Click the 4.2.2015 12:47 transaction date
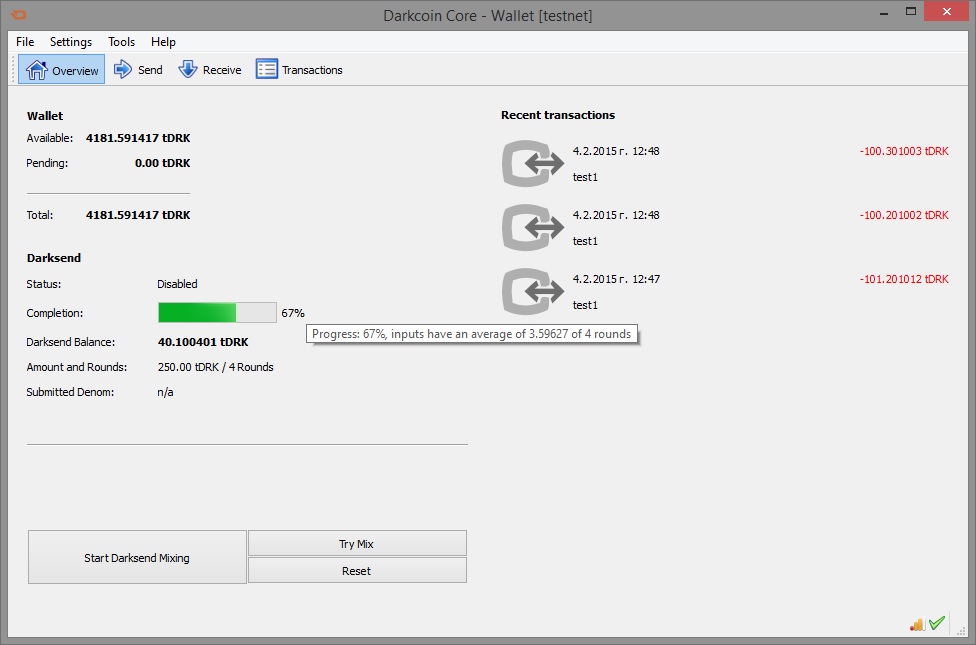 point(616,279)
